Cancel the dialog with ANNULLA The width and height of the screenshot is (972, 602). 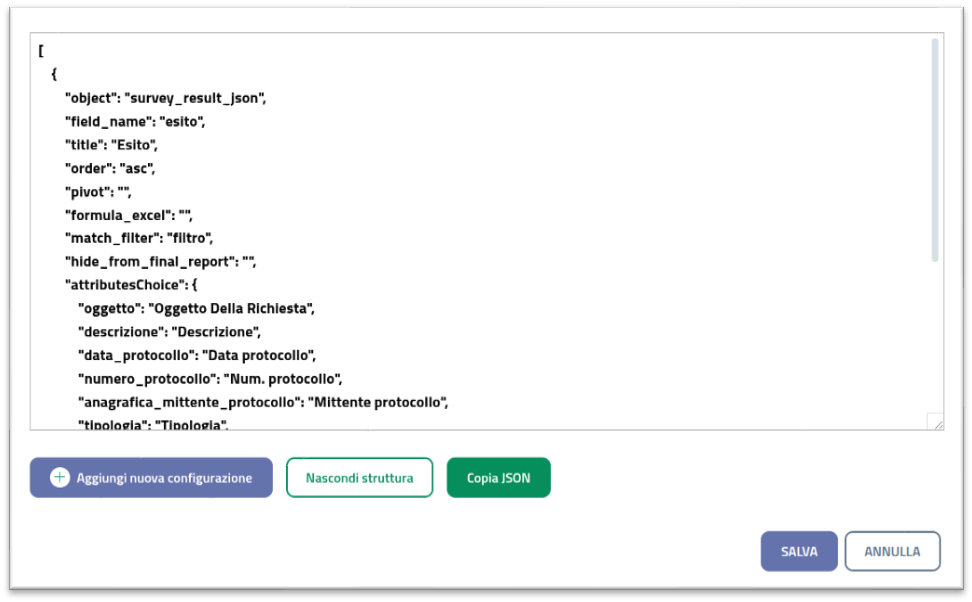(892, 551)
